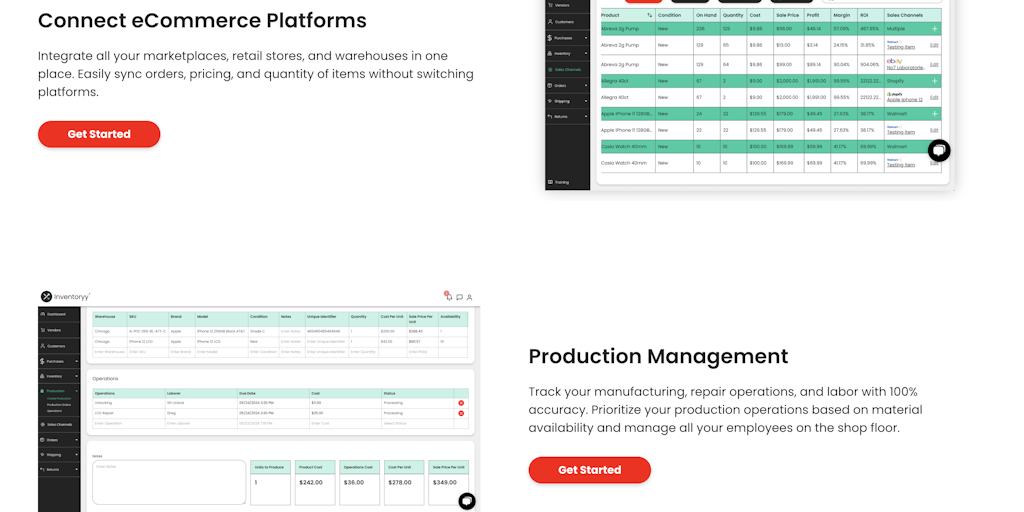Viewport: 1024px width, 512px height.
Task: Click Customers person icon in the Sales Channels screenshot sidebar
Action: click(x=550, y=22)
